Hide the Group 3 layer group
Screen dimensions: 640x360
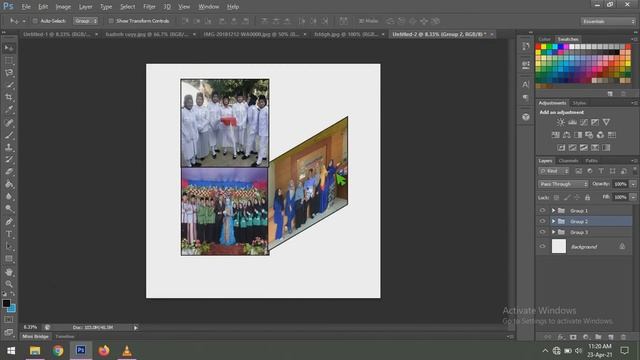point(542,232)
